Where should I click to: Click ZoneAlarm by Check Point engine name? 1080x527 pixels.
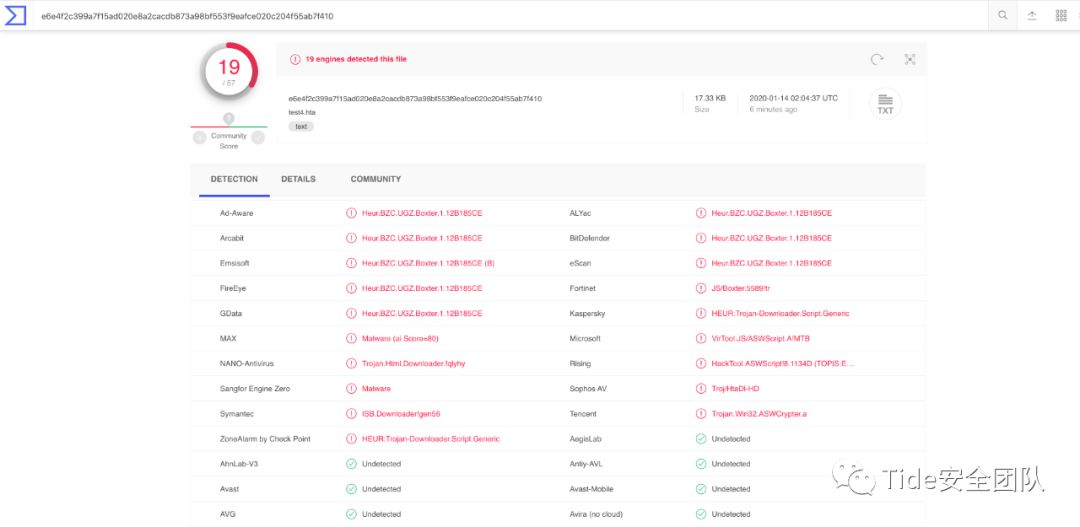click(x=265, y=439)
